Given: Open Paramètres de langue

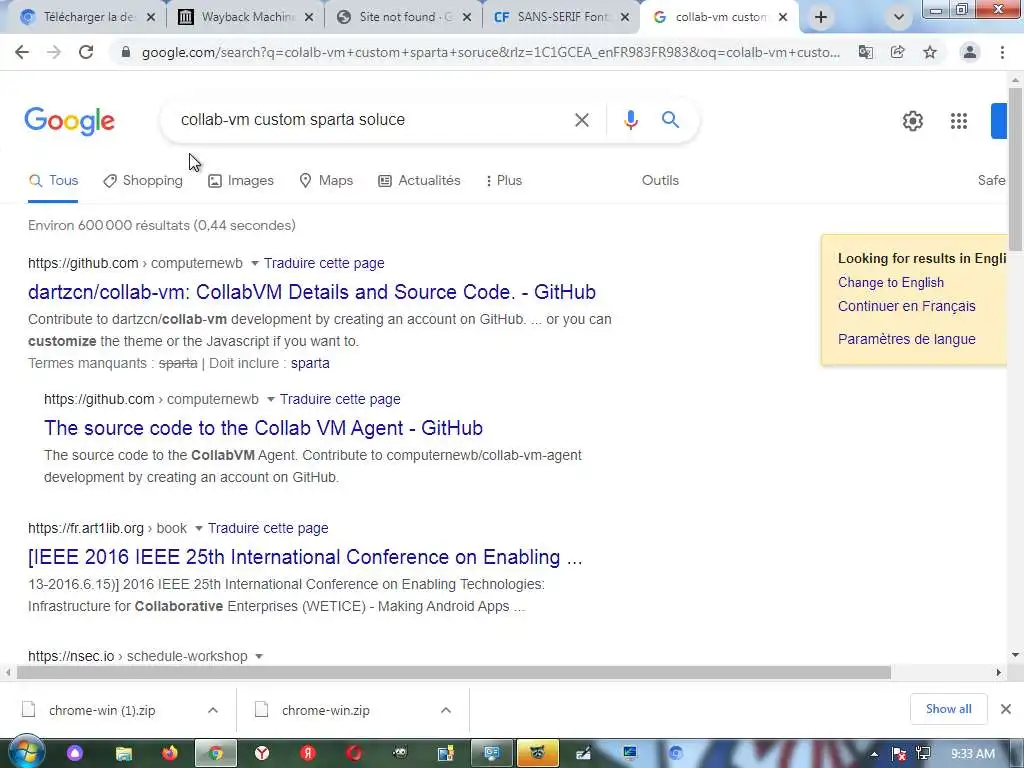Looking at the screenshot, I should [x=906, y=339].
